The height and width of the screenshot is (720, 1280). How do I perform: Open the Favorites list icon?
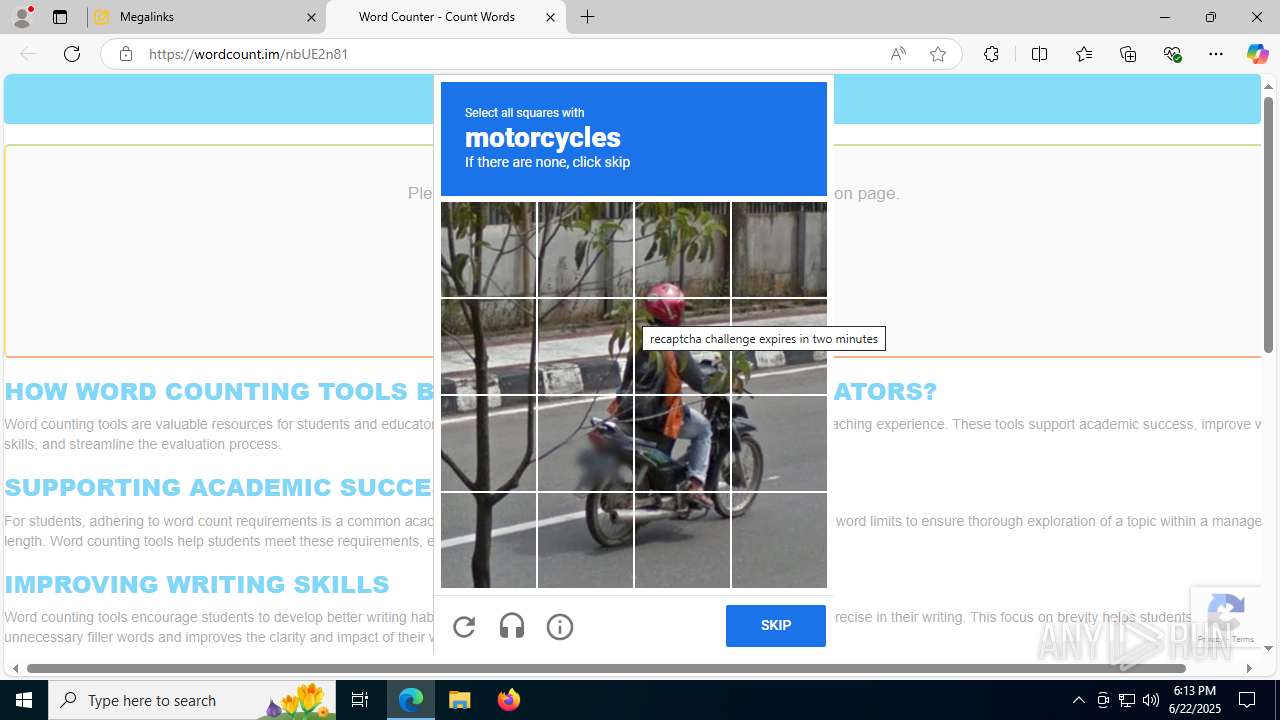[1084, 54]
